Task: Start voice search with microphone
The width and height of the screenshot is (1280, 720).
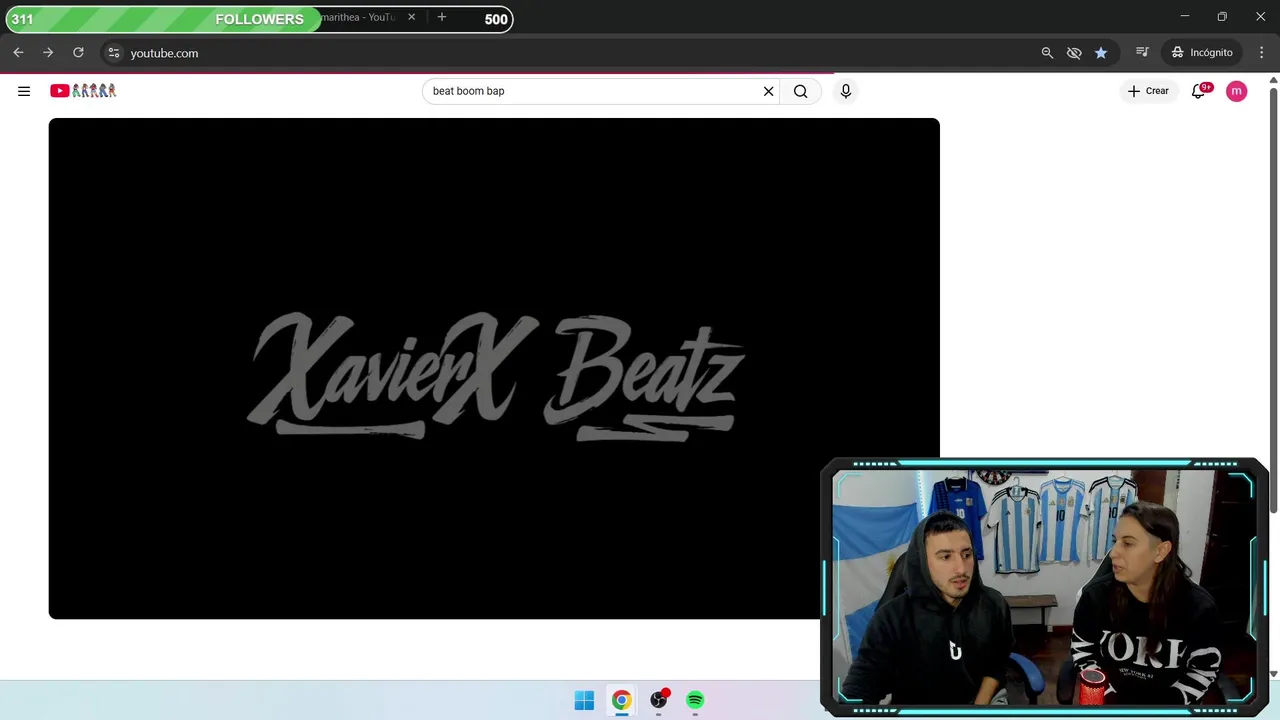Action: click(x=846, y=91)
